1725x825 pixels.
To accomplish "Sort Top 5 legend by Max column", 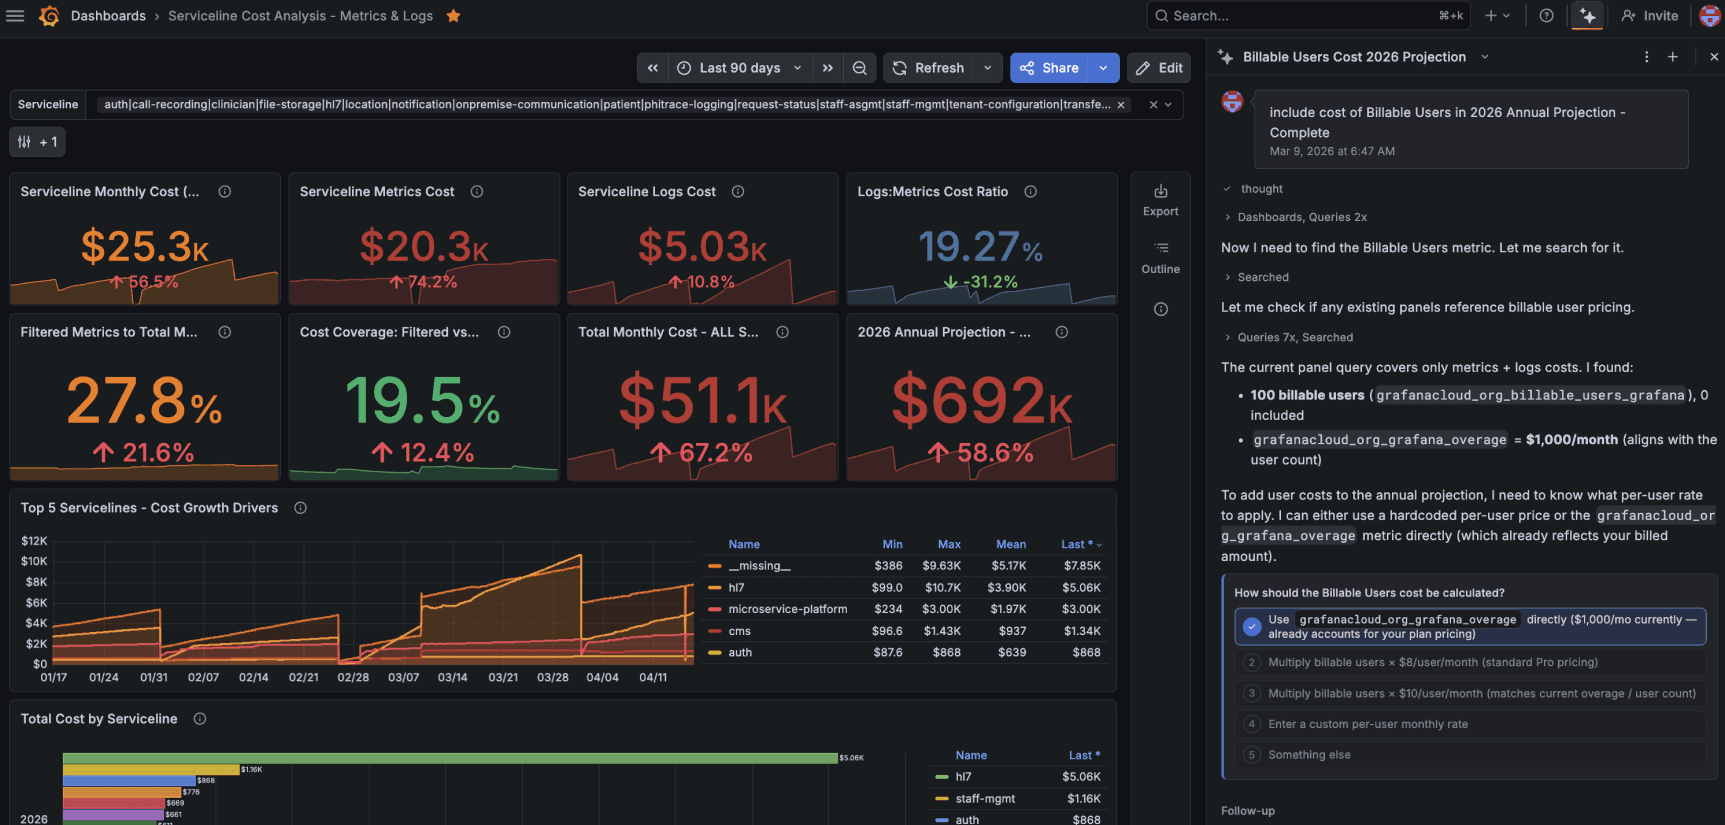I will [949, 544].
